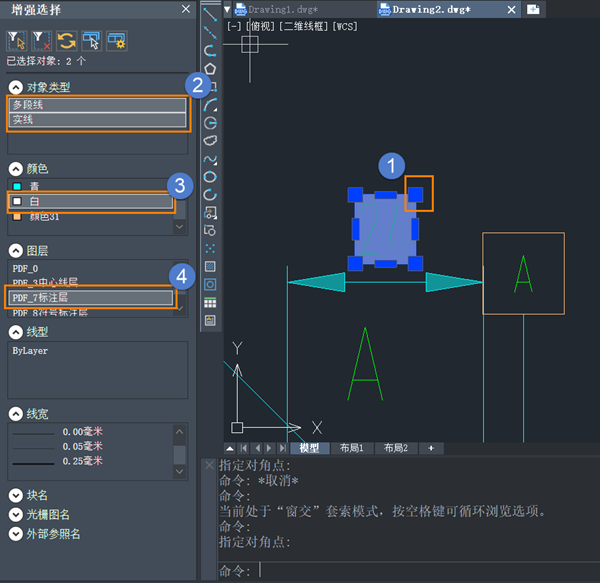
Task: Select the Point tool
Action: 210,249
